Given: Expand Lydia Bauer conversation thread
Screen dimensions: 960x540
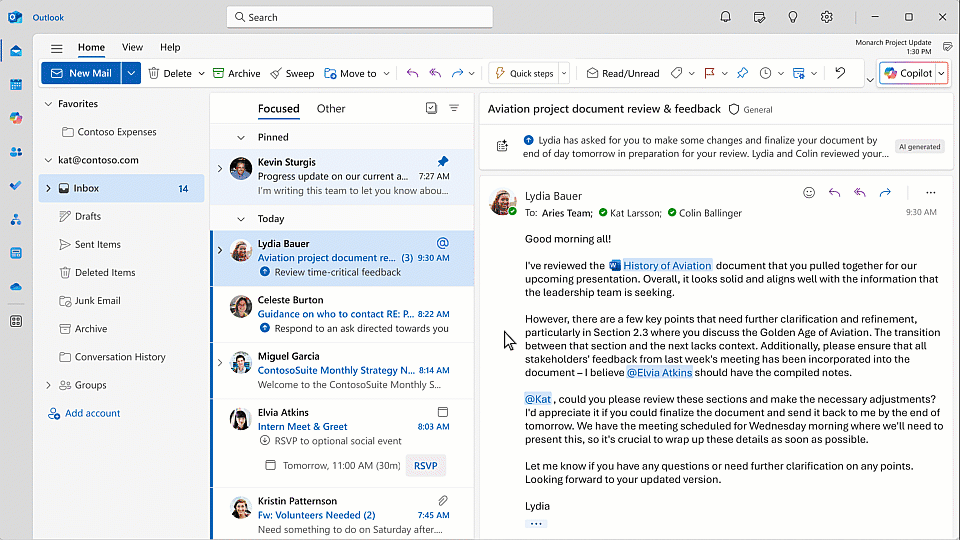Looking at the screenshot, I should point(220,250).
